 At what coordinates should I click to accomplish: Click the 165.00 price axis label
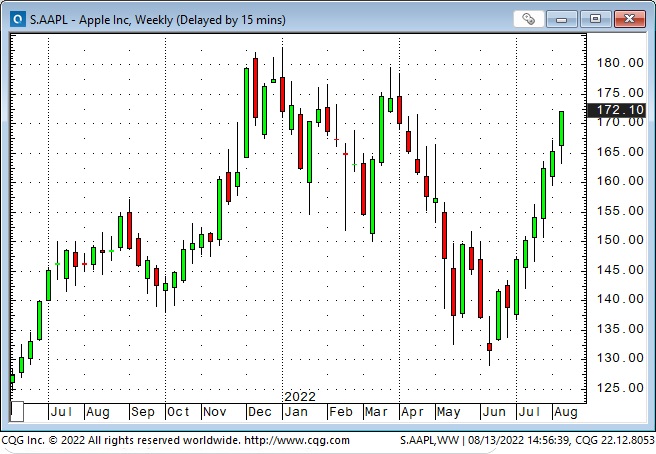point(620,151)
